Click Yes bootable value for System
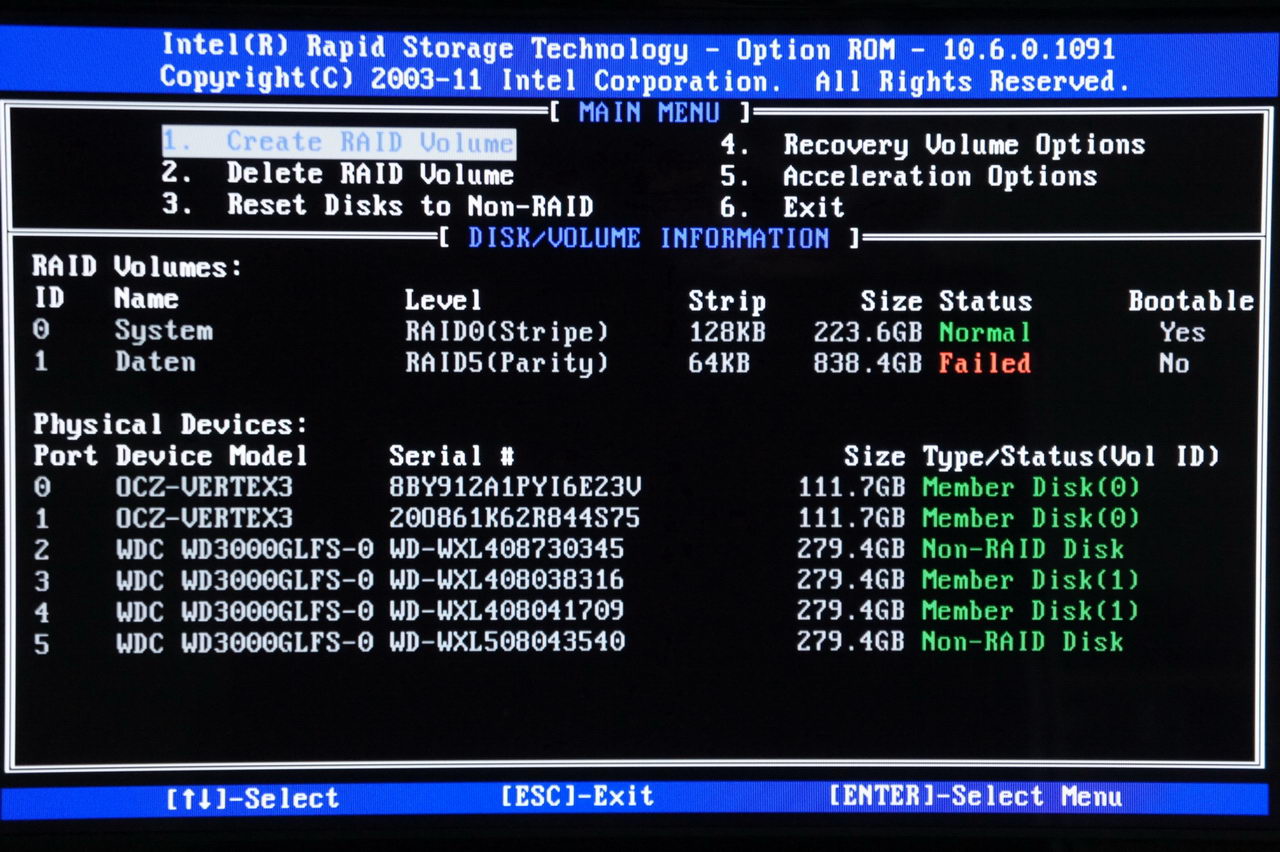Viewport: 1280px width, 852px height. tap(1183, 332)
